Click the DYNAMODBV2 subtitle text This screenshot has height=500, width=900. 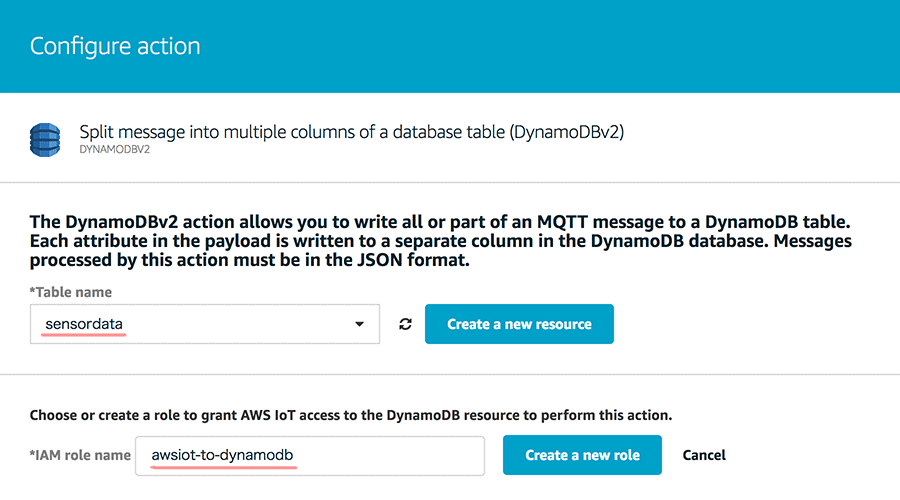pos(115,149)
